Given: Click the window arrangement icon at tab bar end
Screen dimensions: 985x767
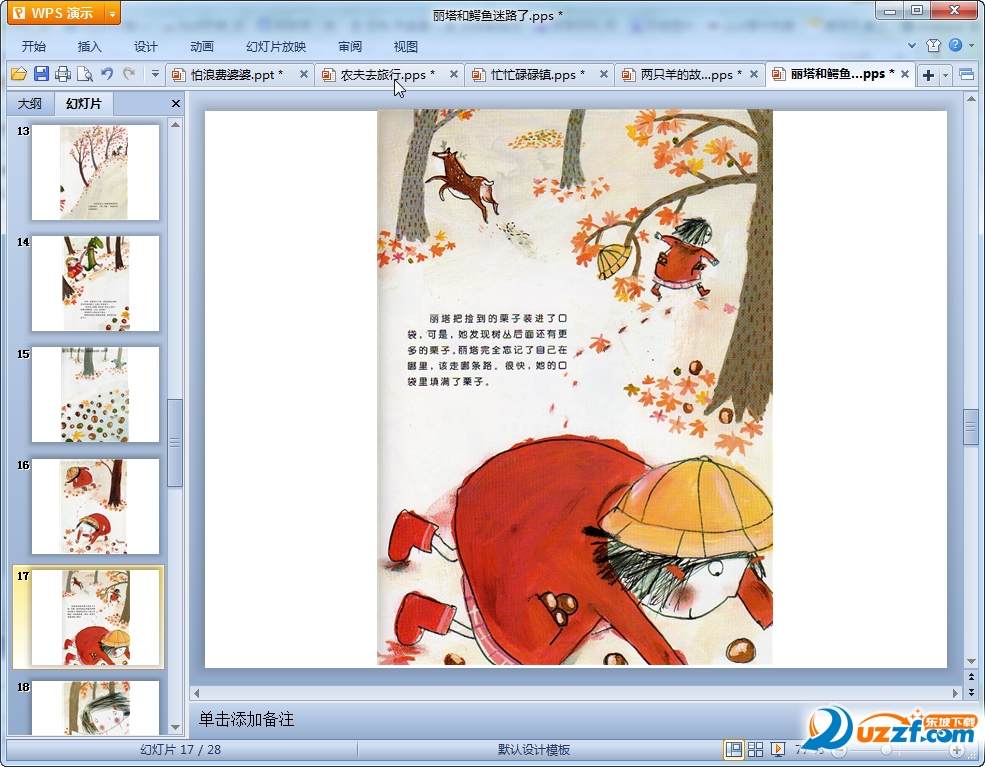Looking at the screenshot, I should pyautogui.click(x=966, y=75).
